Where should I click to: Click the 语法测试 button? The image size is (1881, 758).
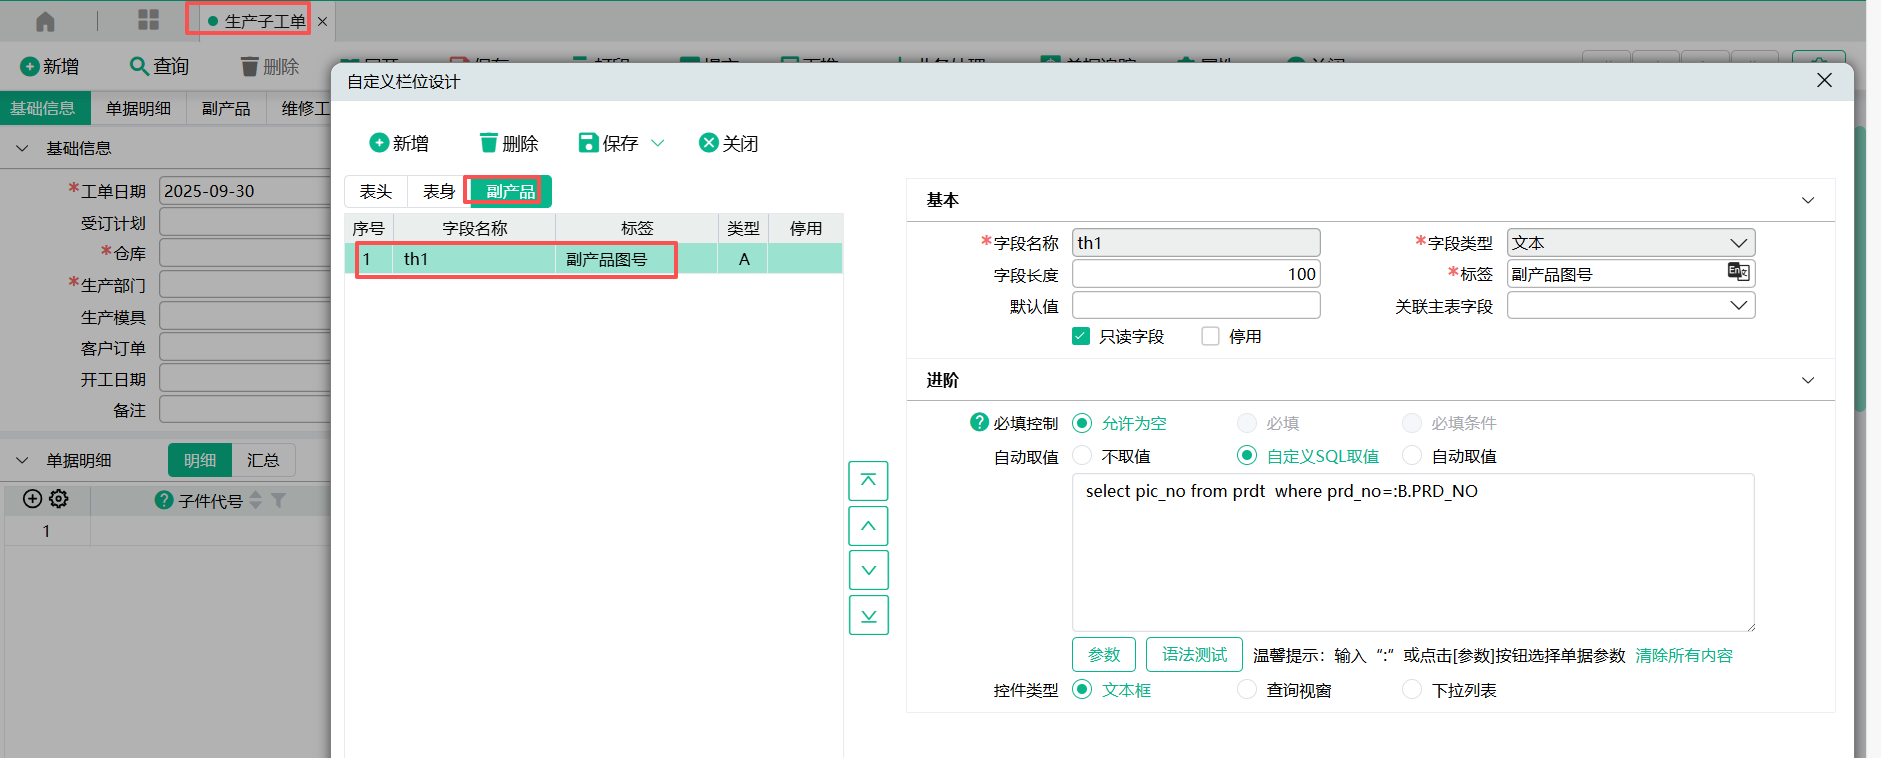point(1194,655)
